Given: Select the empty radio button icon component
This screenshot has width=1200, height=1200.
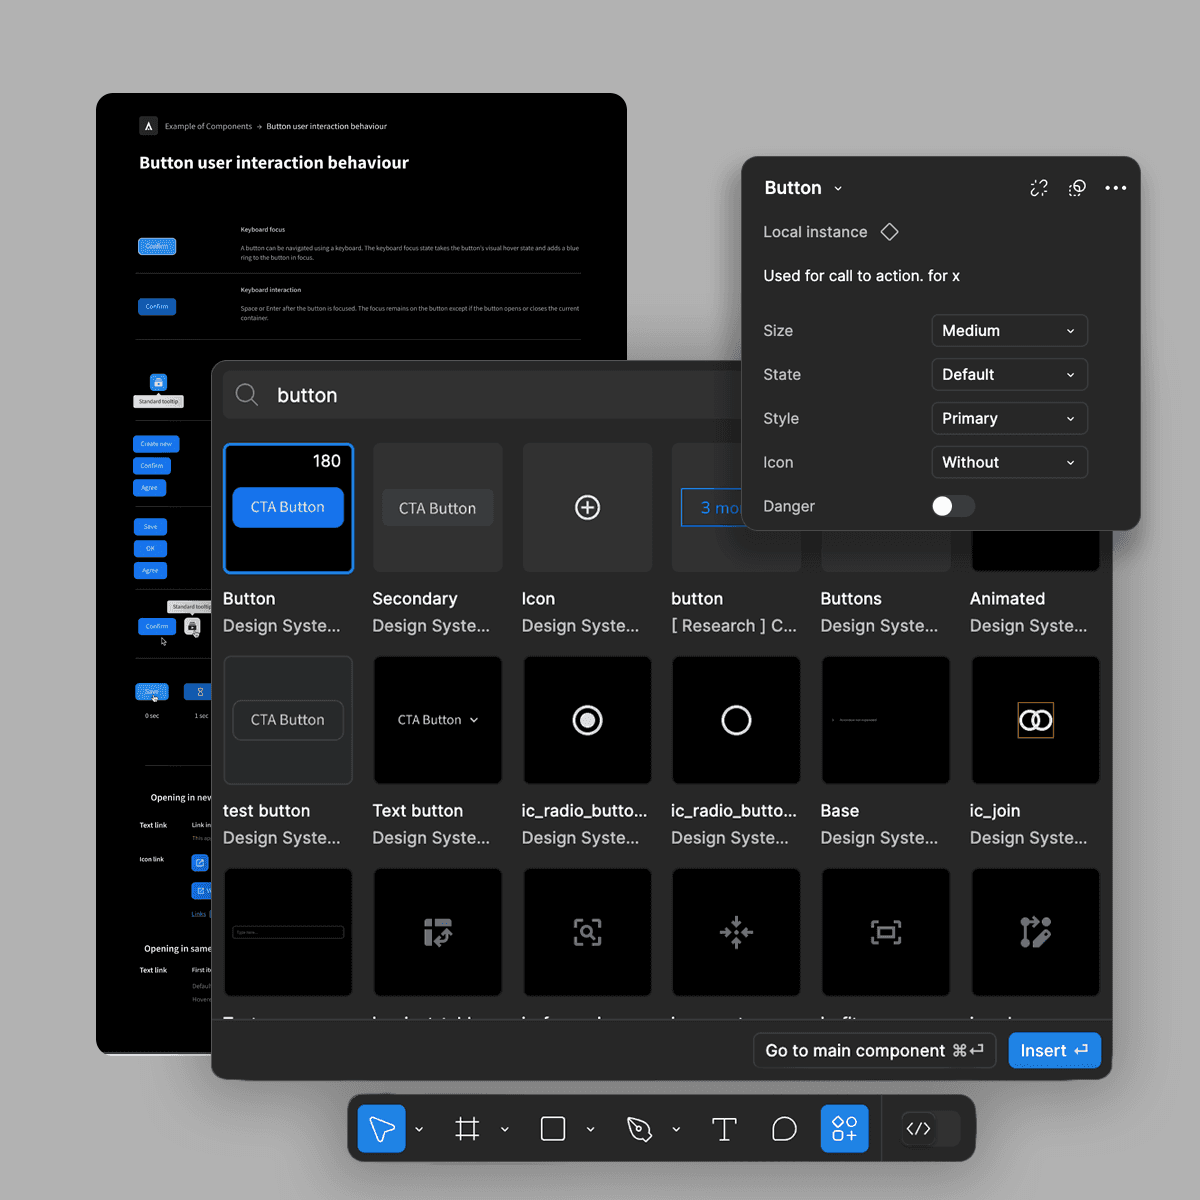Looking at the screenshot, I should coord(736,720).
